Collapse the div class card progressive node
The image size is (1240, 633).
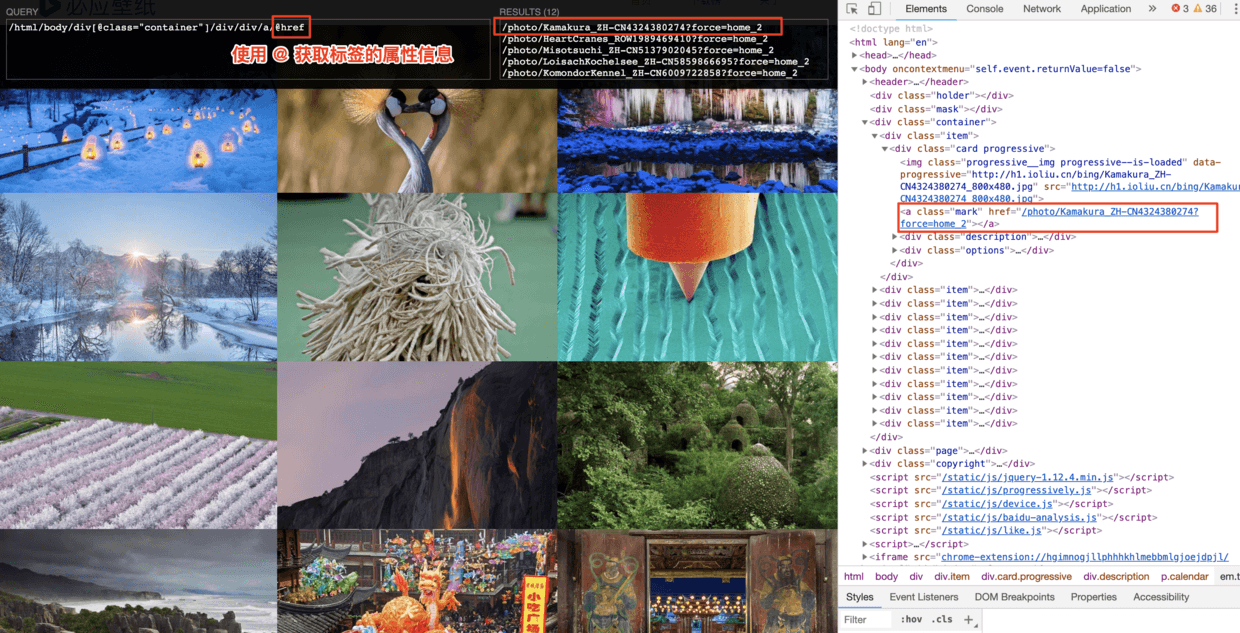point(885,149)
